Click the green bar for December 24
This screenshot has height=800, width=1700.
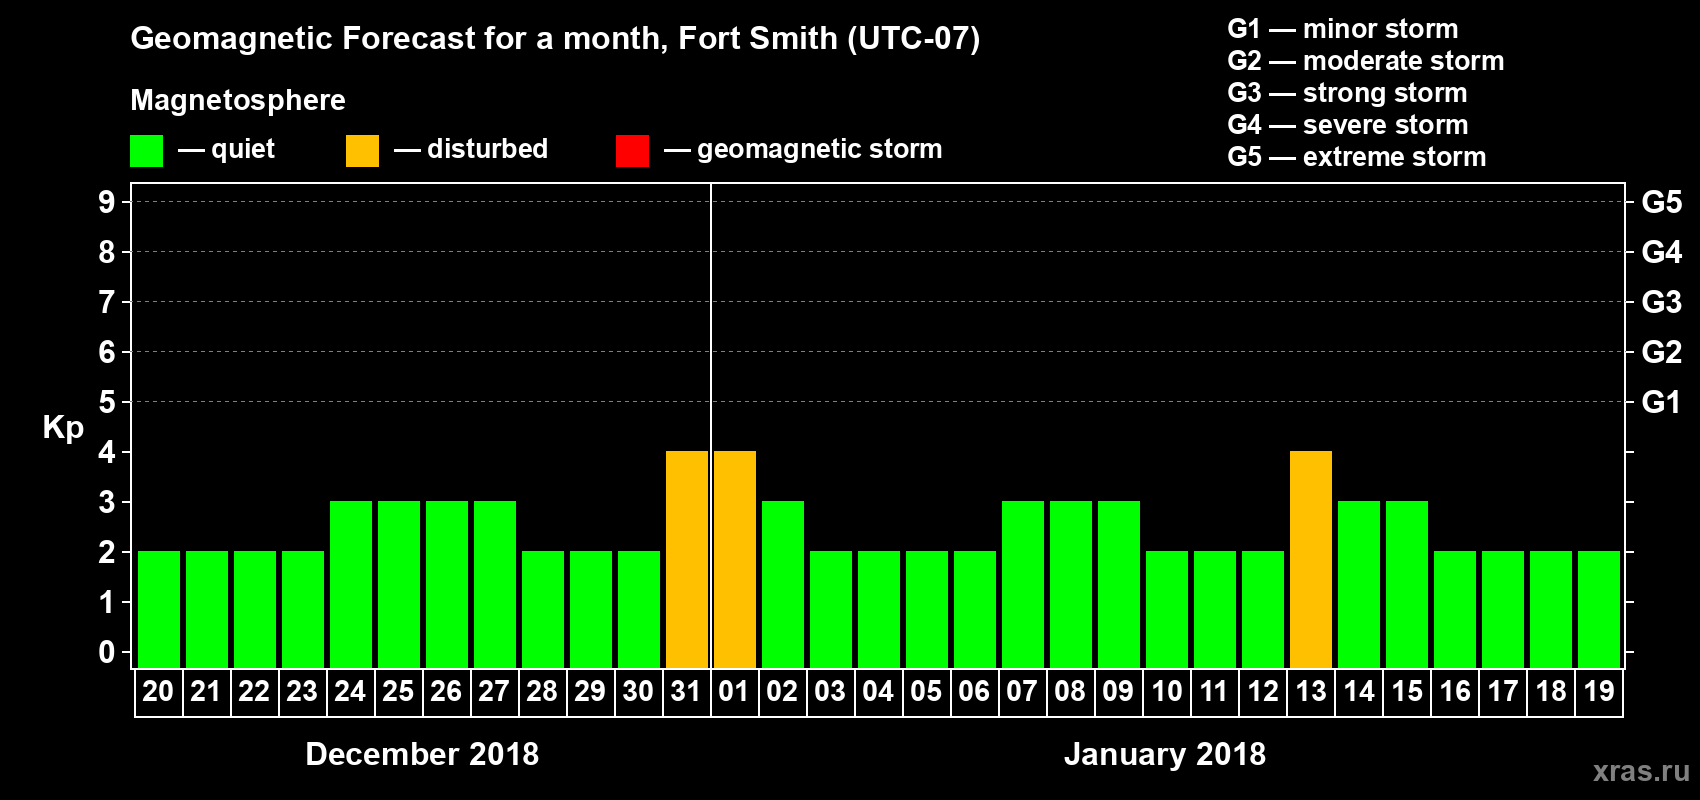(351, 585)
